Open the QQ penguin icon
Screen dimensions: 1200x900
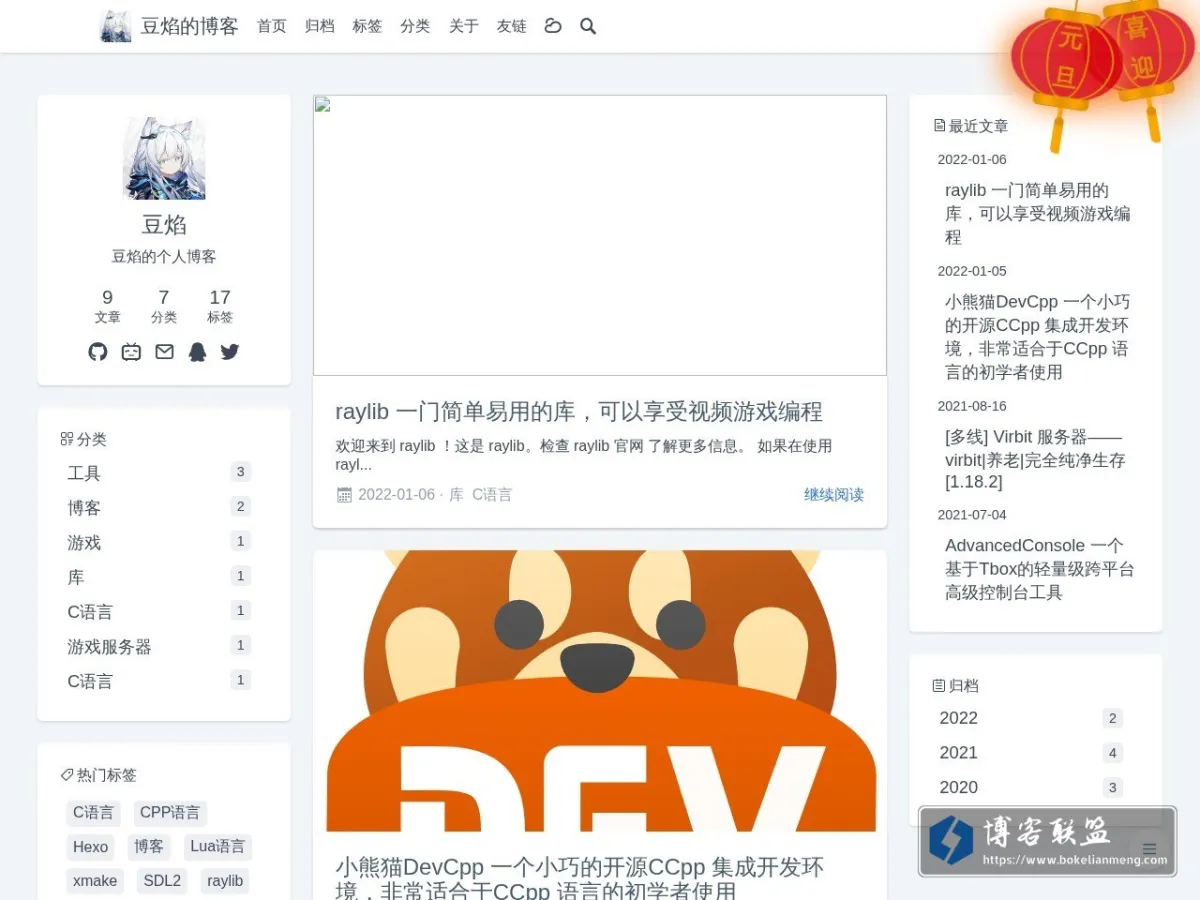tap(197, 352)
